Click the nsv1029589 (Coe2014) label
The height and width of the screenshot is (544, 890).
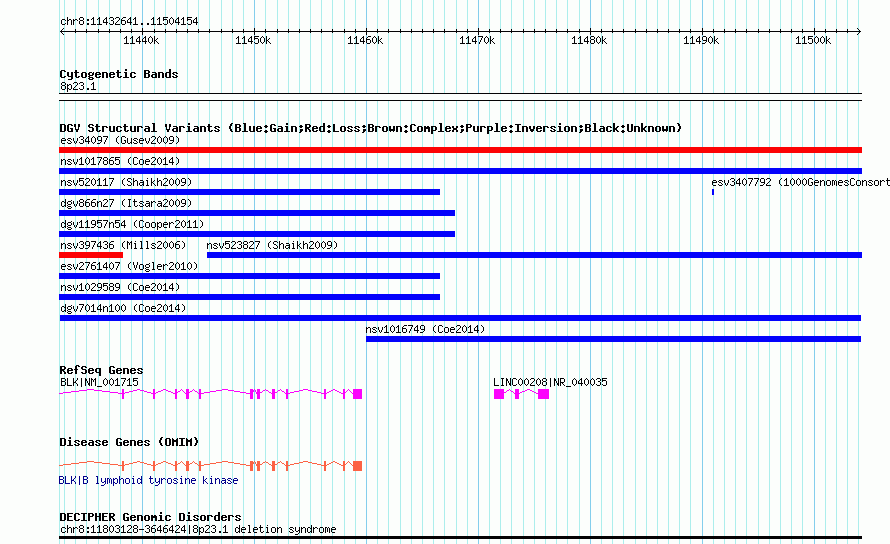(120, 287)
